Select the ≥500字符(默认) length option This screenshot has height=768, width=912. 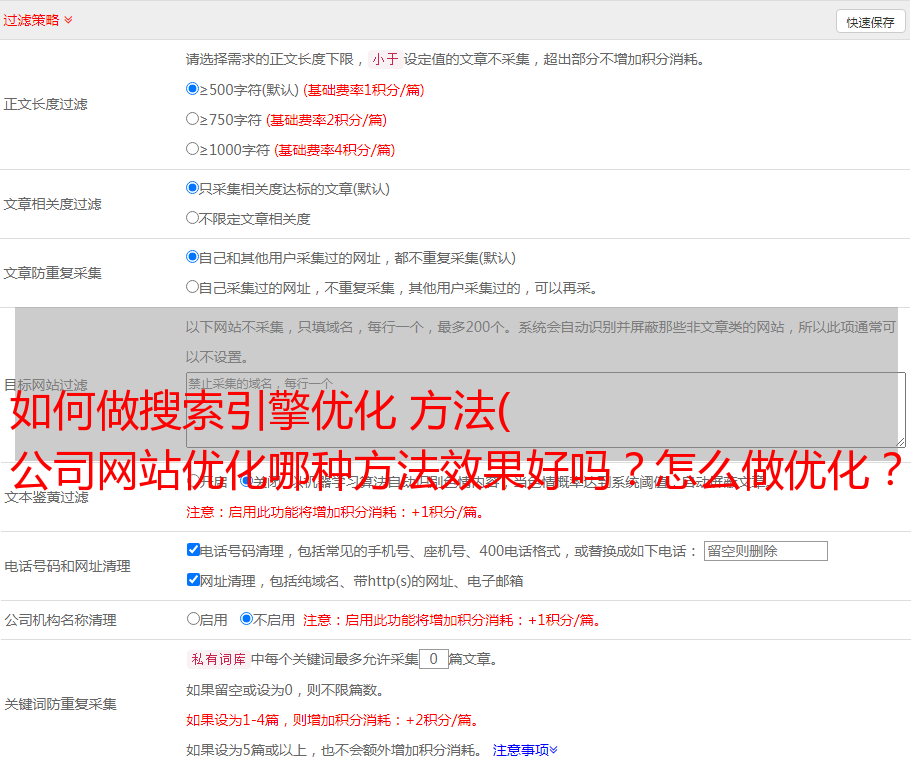[193, 89]
